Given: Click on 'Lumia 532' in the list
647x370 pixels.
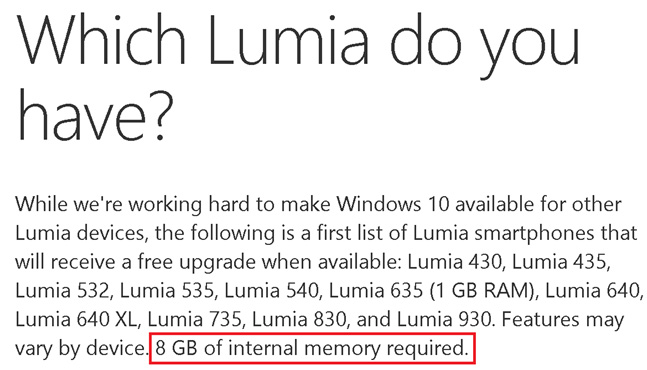Looking at the screenshot, I should tap(62, 291).
